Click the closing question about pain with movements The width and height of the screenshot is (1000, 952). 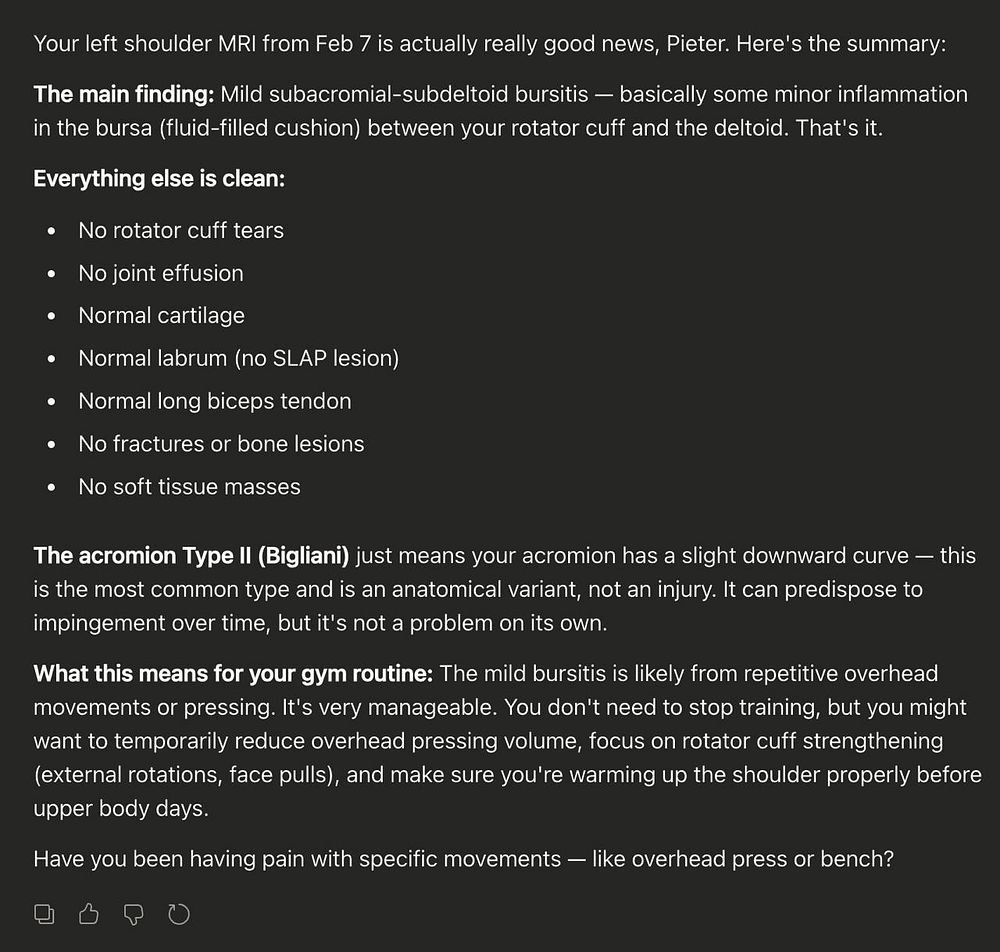[463, 858]
